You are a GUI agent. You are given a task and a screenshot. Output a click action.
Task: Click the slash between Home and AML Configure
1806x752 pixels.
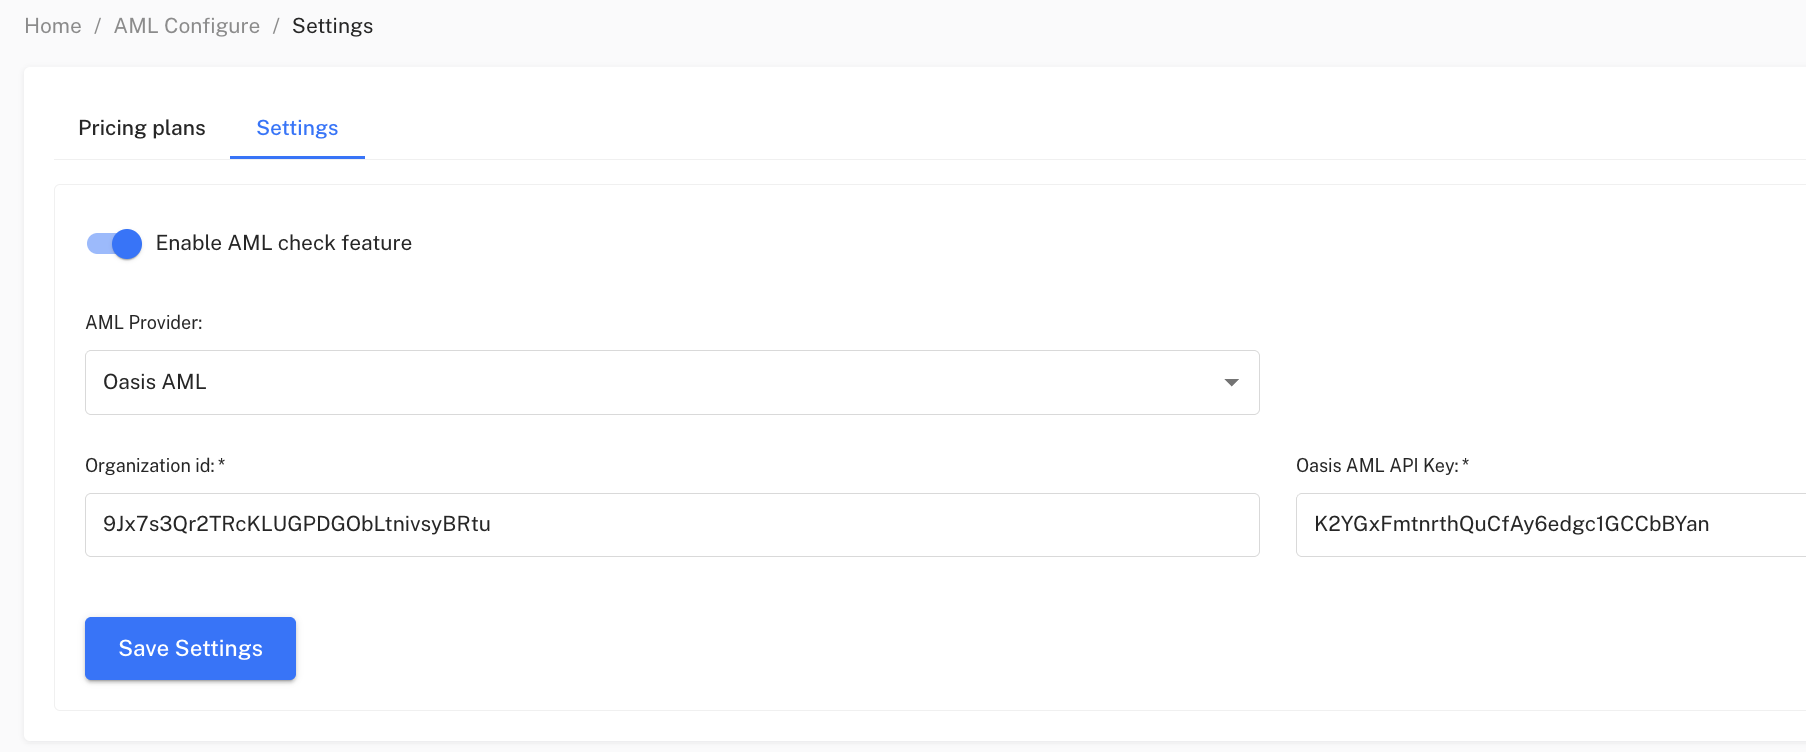[x=98, y=26]
